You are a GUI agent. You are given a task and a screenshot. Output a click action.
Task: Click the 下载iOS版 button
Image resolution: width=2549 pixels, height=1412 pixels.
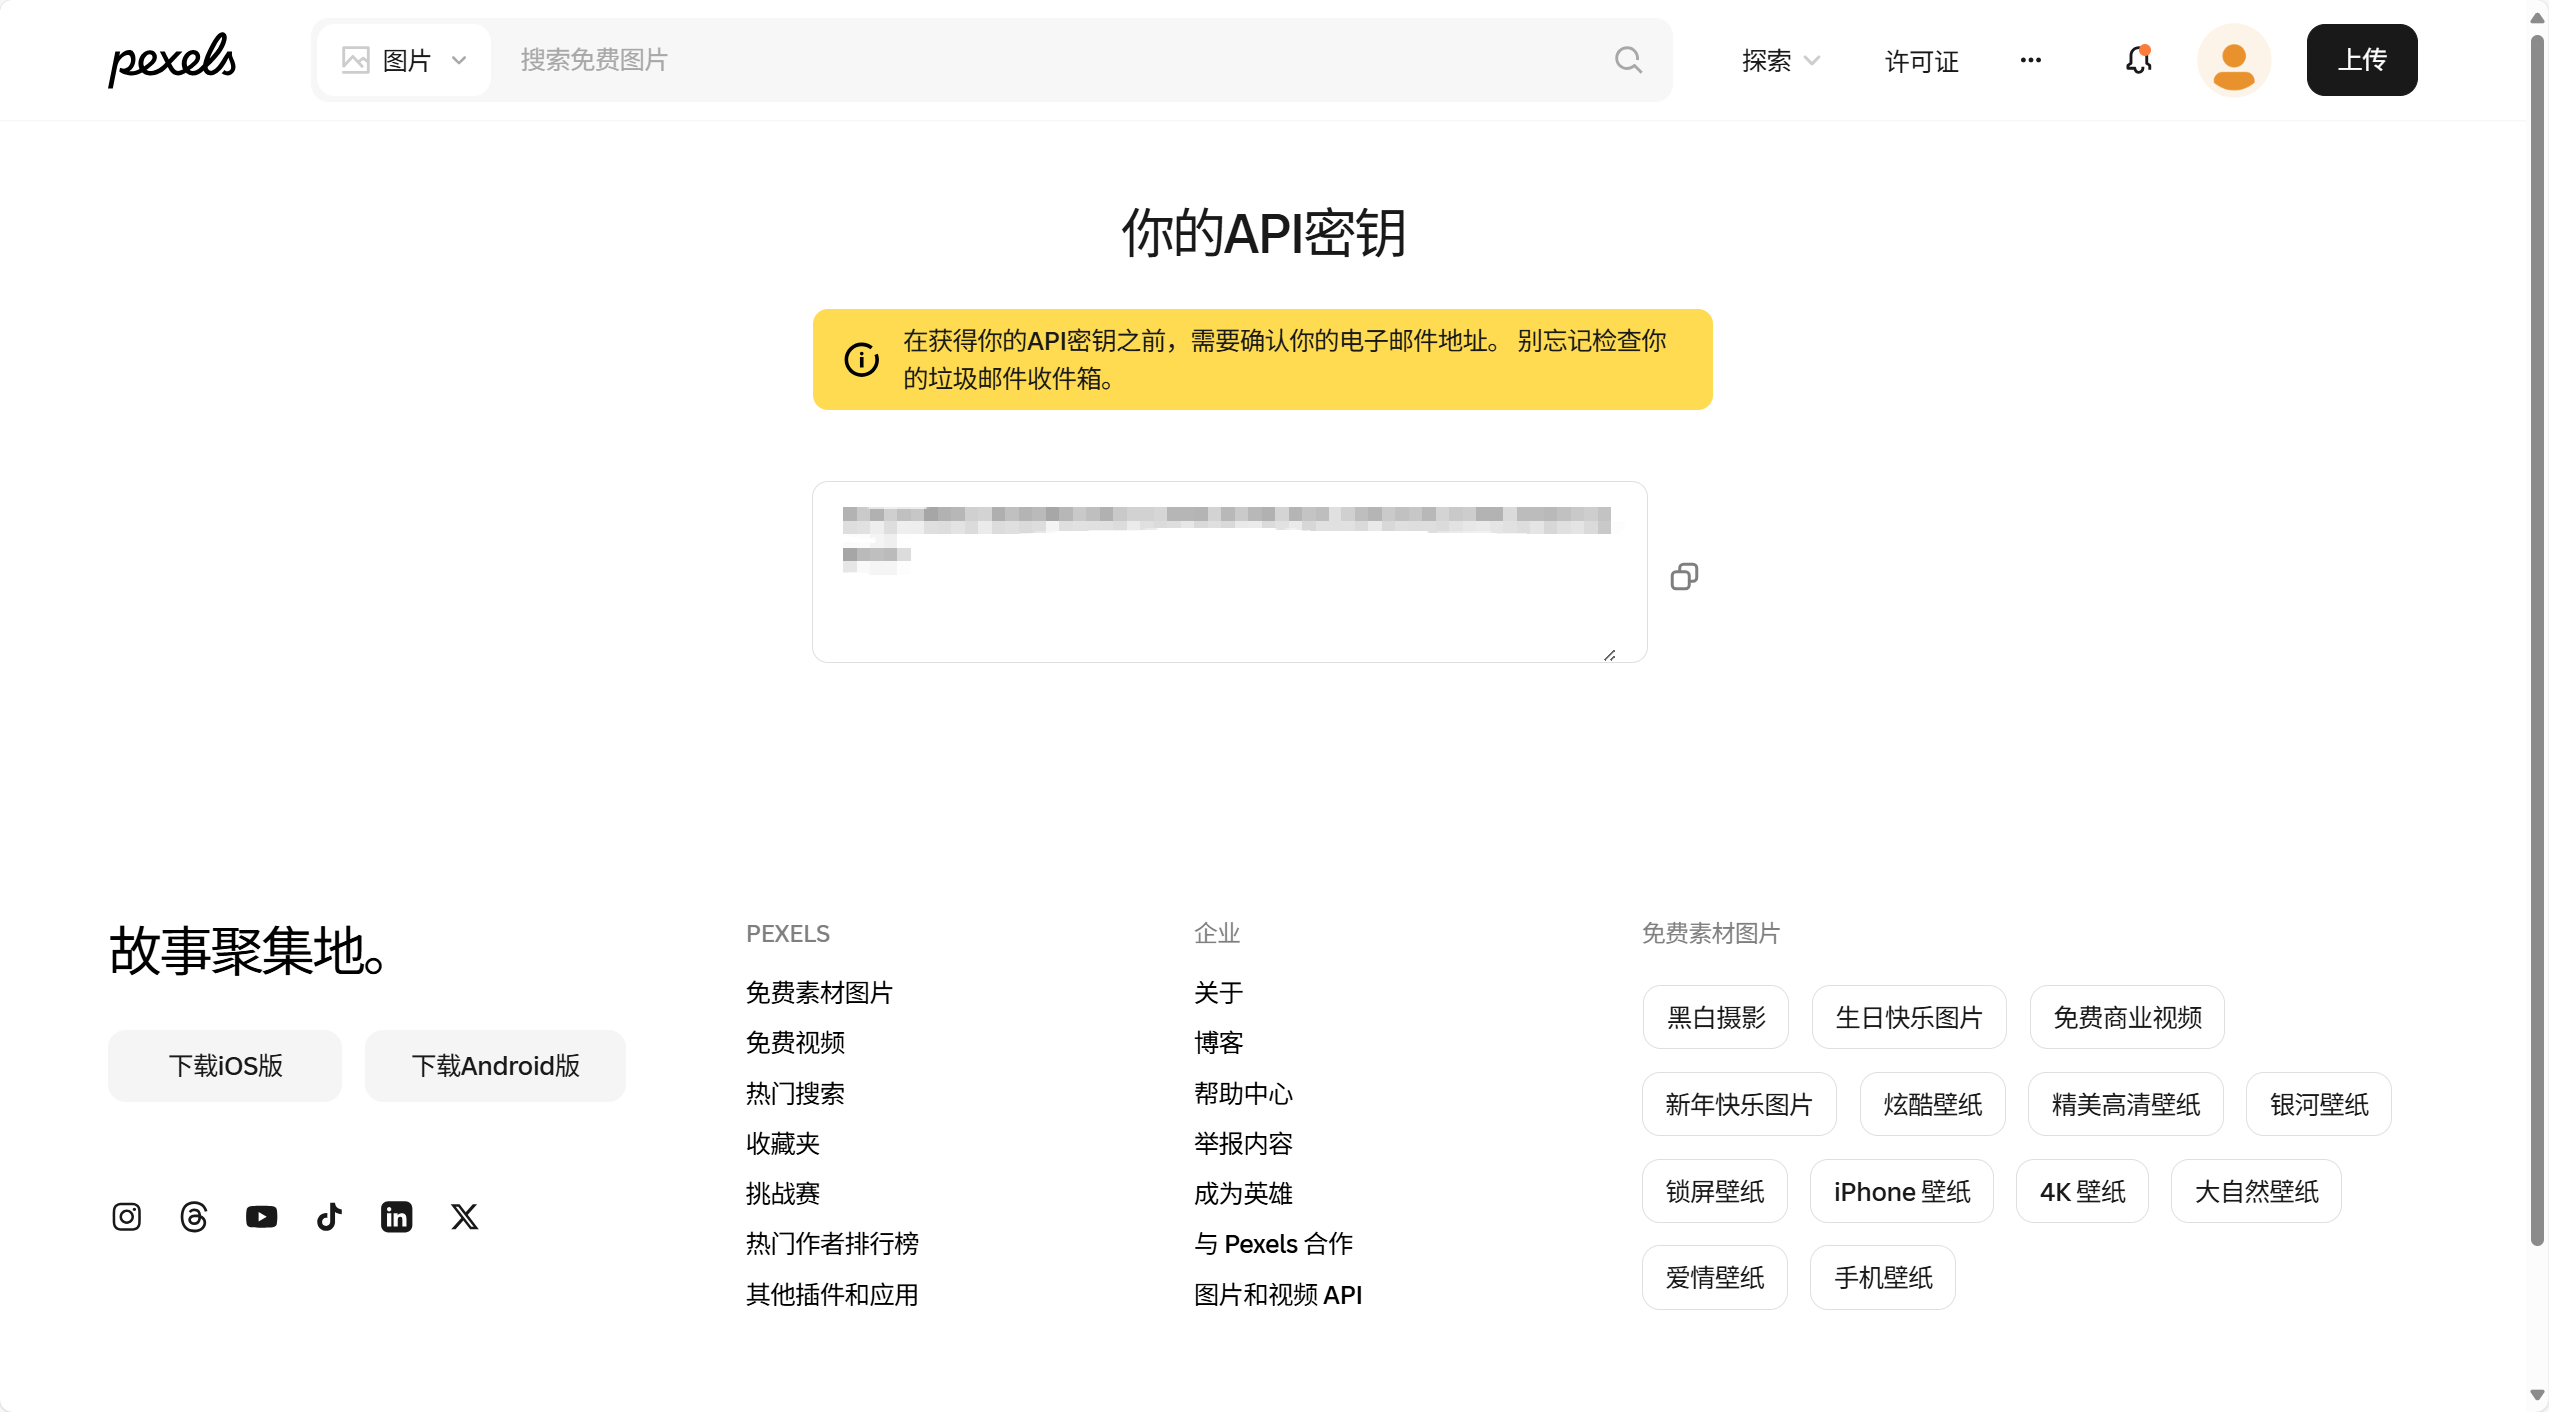[x=225, y=1065]
